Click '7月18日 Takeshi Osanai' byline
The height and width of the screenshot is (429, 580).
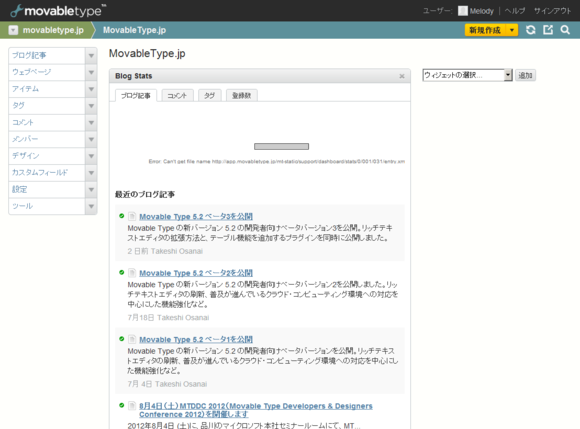pos(168,318)
